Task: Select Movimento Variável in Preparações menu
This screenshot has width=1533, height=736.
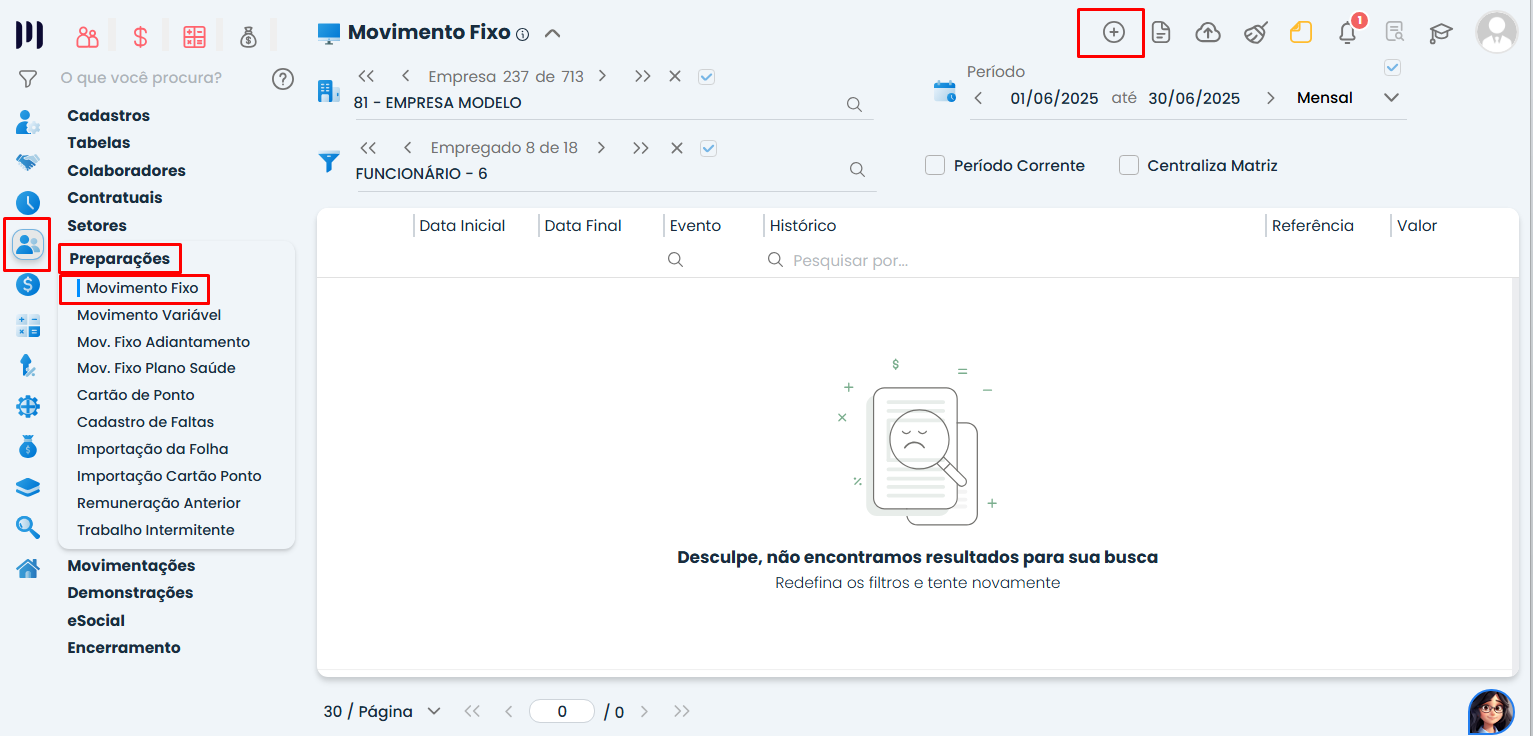Action: [x=149, y=315]
